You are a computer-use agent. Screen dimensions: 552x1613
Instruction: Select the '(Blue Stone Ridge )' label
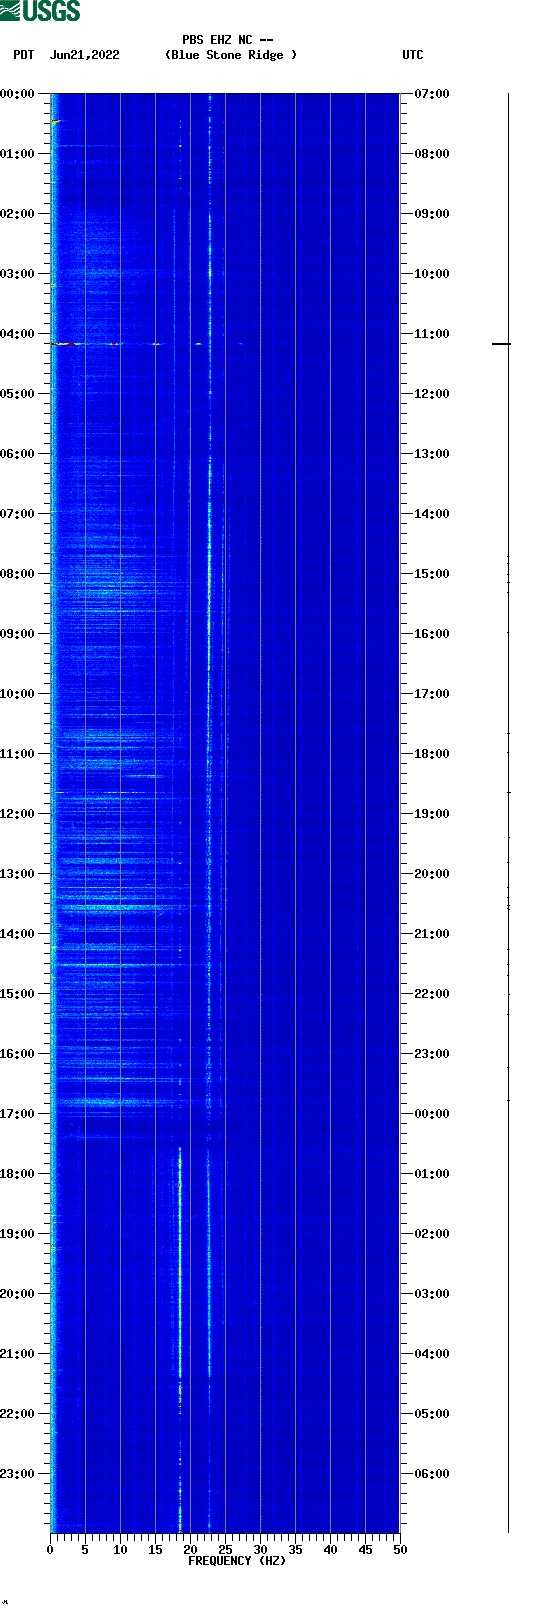[231, 55]
